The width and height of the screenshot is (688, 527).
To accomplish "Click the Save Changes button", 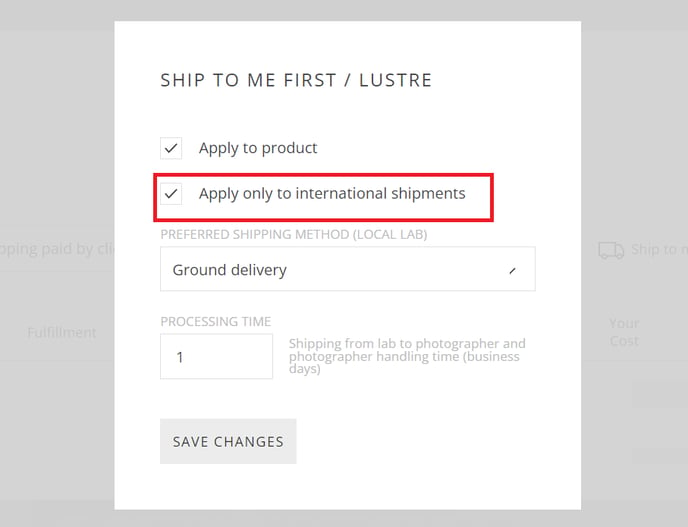I will [x=228, y=441].
